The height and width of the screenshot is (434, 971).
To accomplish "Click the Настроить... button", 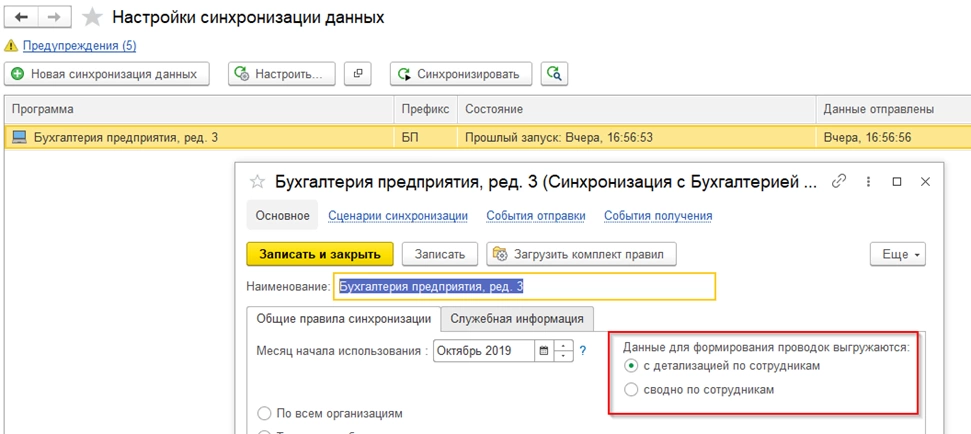I will point(282,74).
